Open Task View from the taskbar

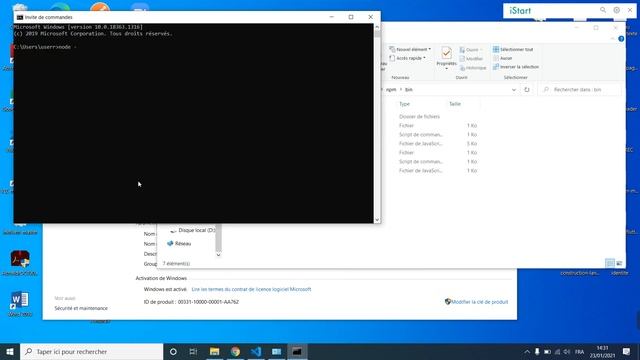(x=193, y=351)
